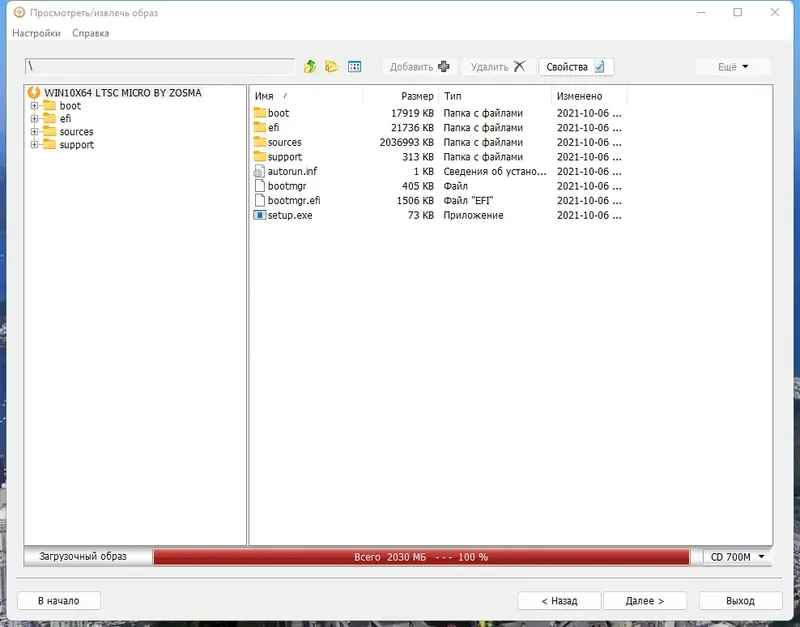Image resolution: width=800 pixels, height=627 pixels.
Task: Select sources folder in the tree
Action: coord(76,132)
